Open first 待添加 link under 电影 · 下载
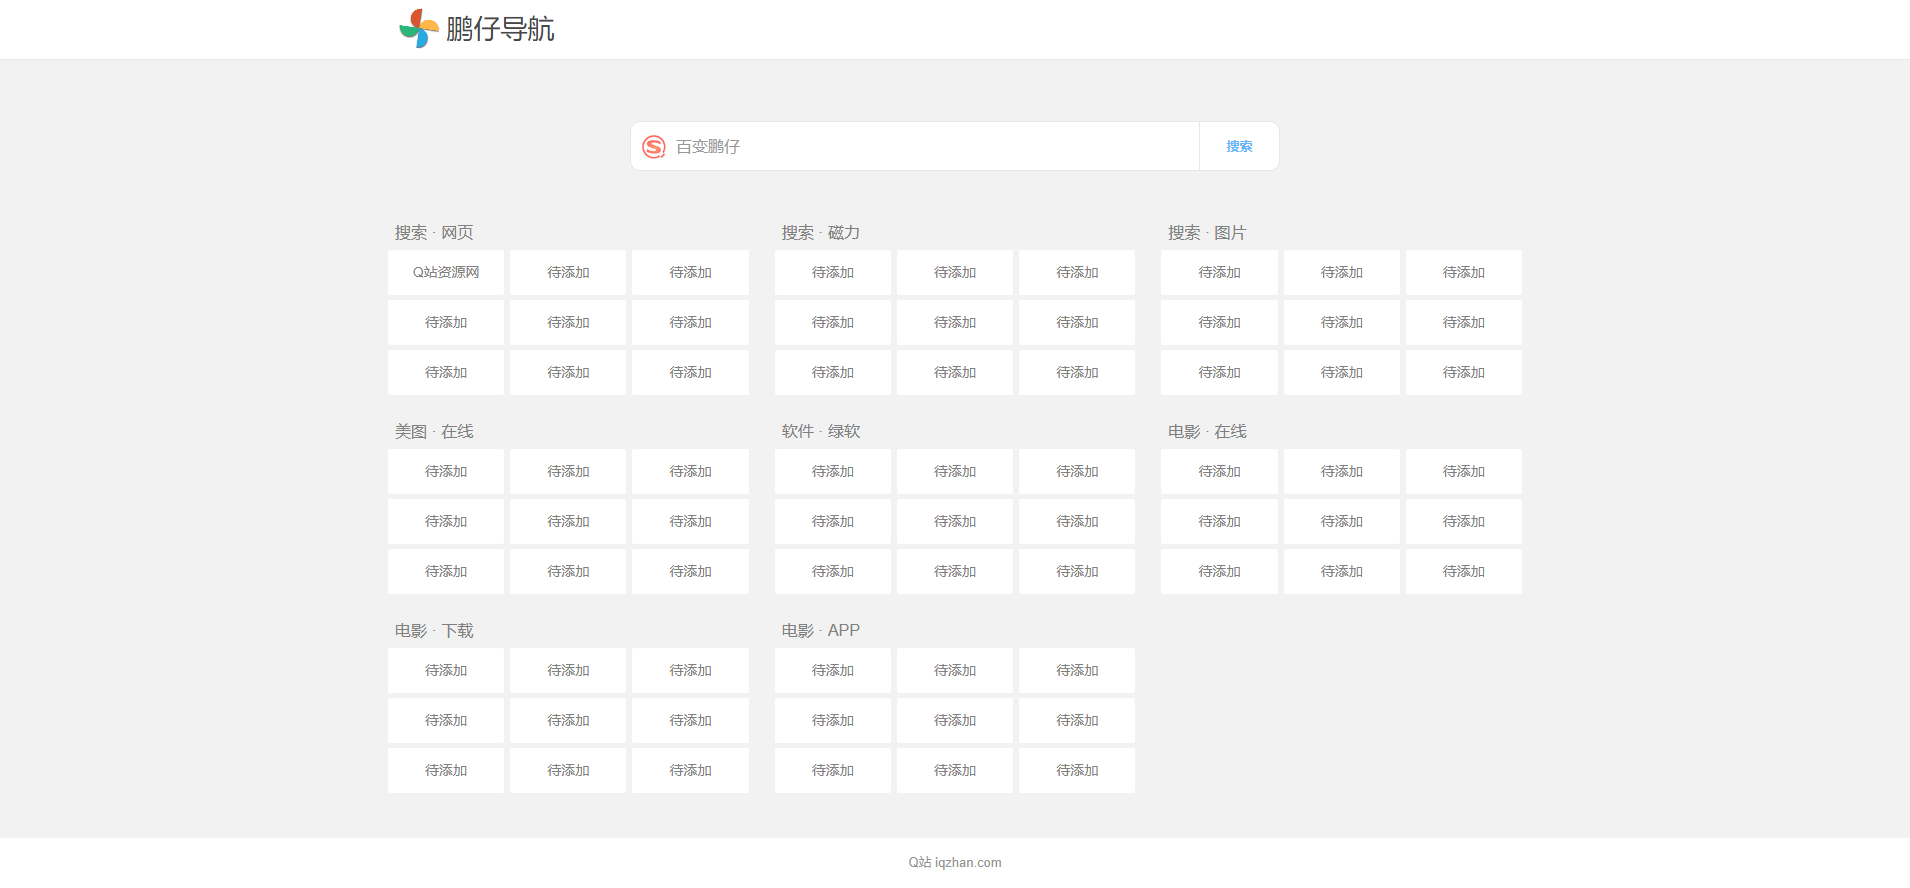Screen dimensions: 1910x888 coord(446,670)
